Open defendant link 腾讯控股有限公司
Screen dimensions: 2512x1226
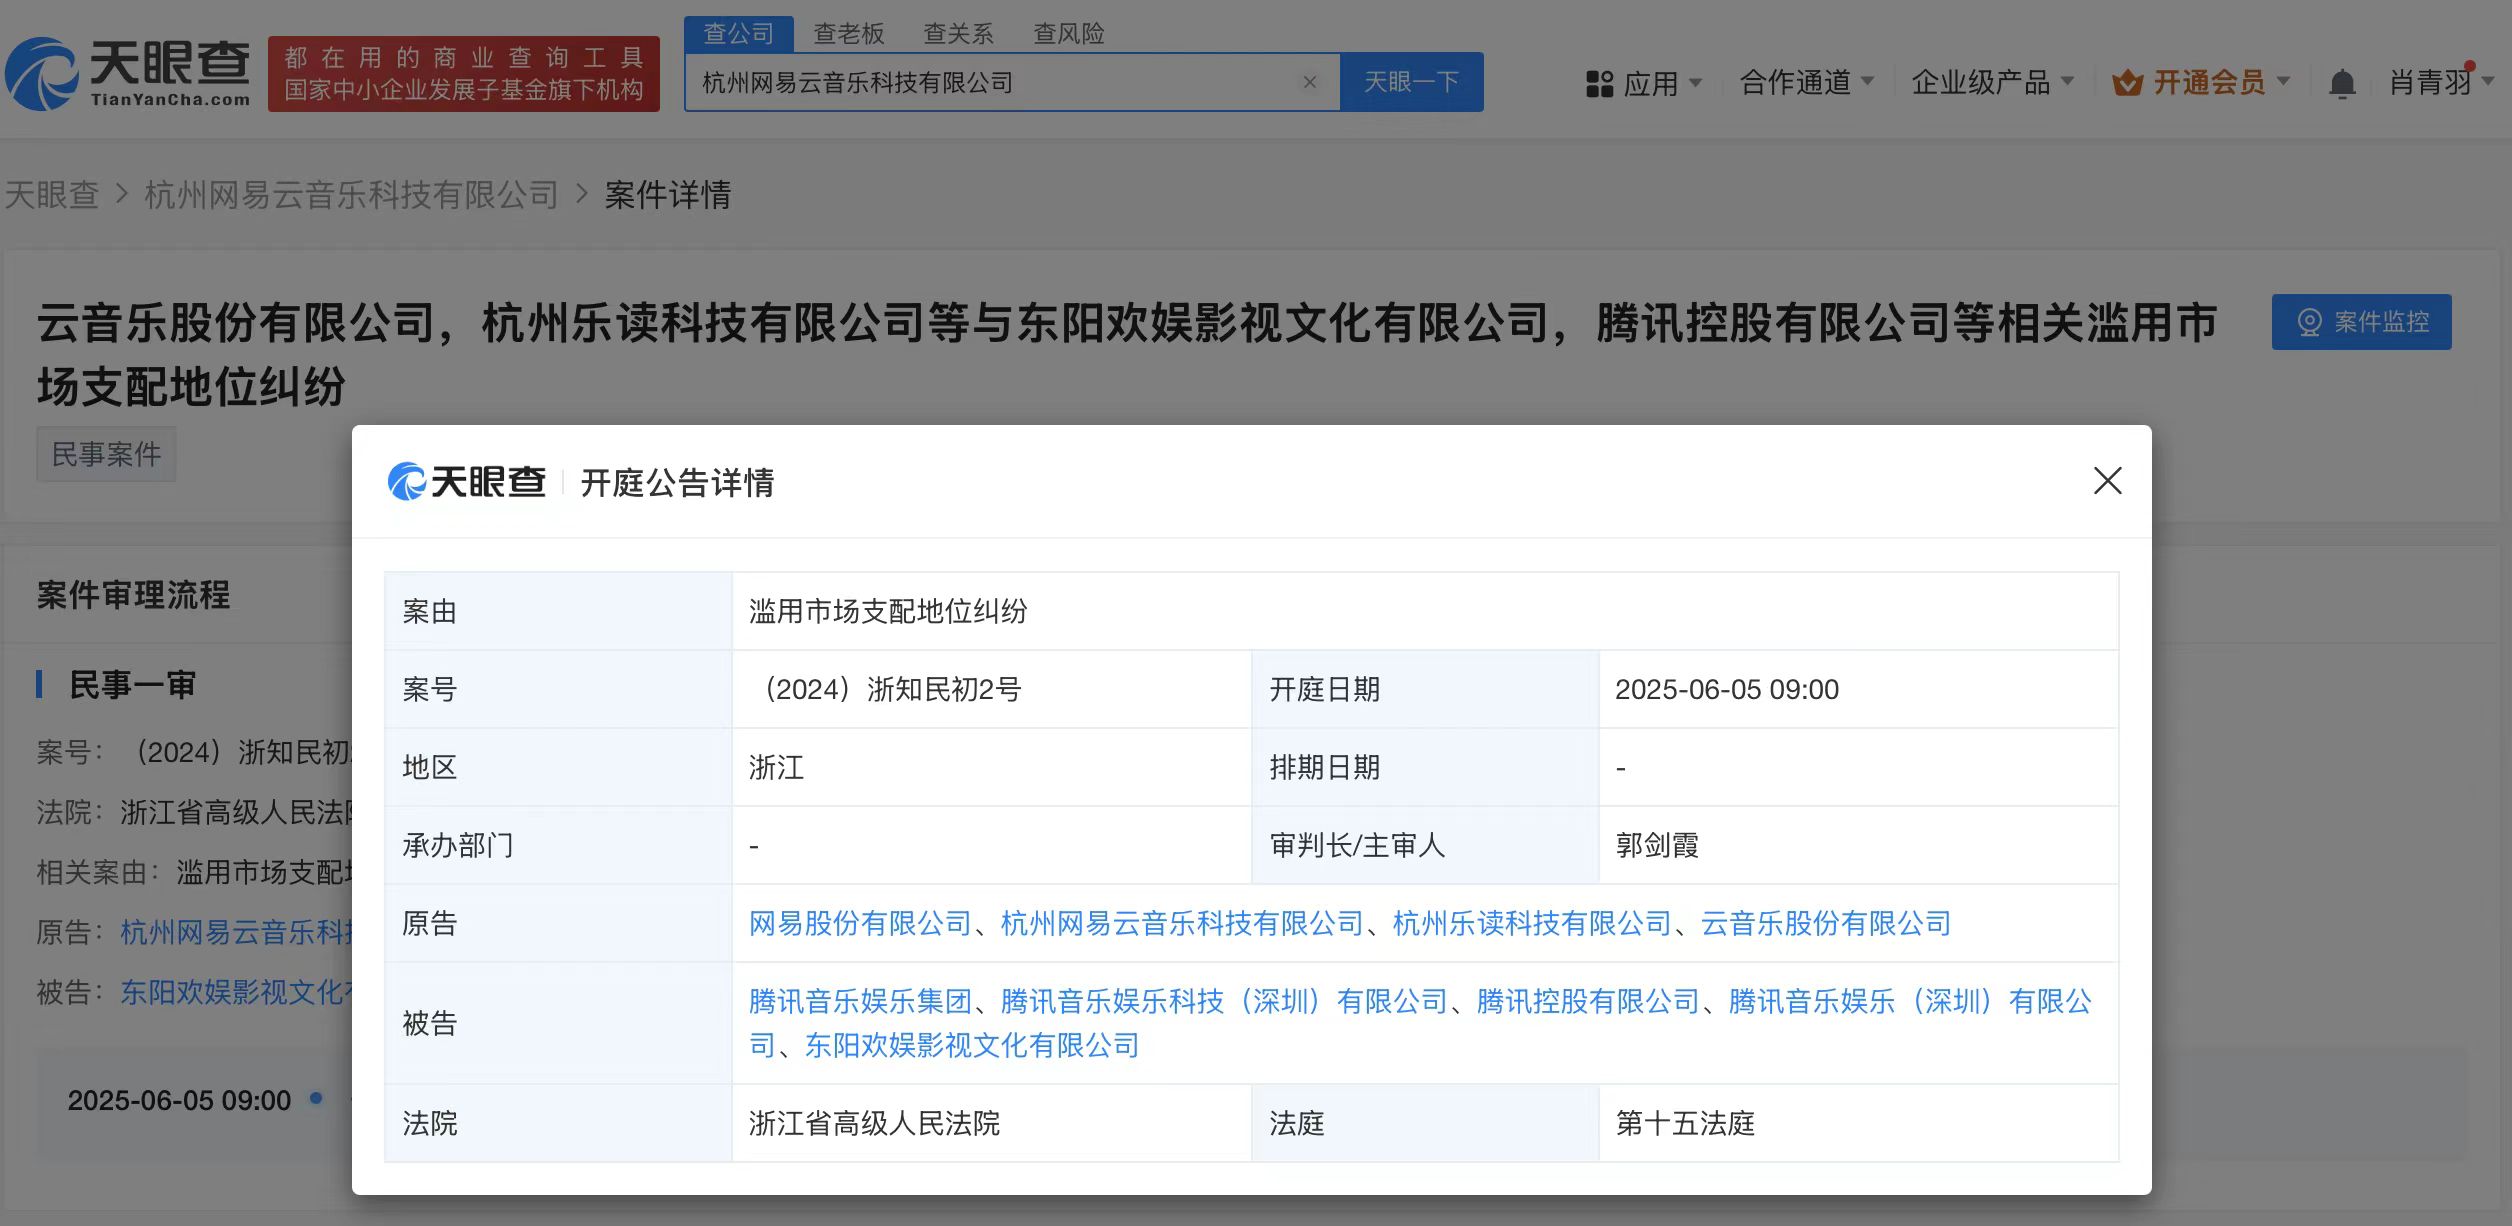[1588, 1001]
